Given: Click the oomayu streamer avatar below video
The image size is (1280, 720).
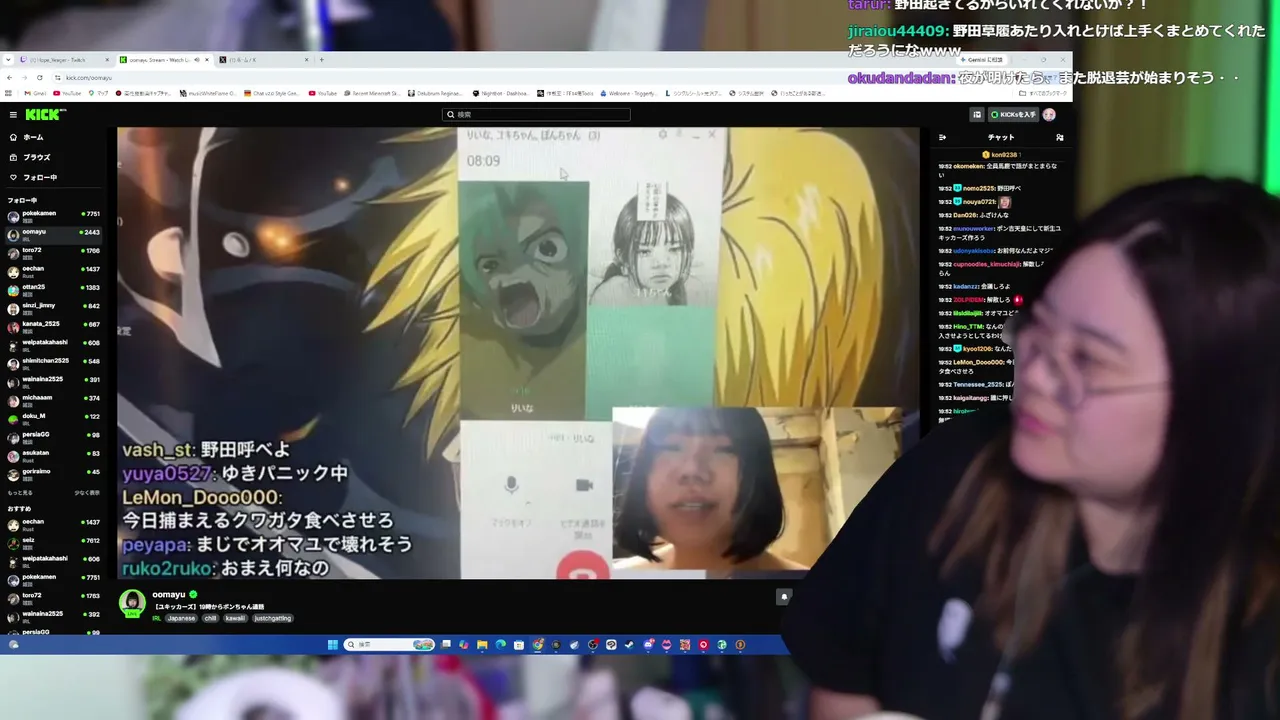Looking at the screenshot, I should click(x=133, y=603).
